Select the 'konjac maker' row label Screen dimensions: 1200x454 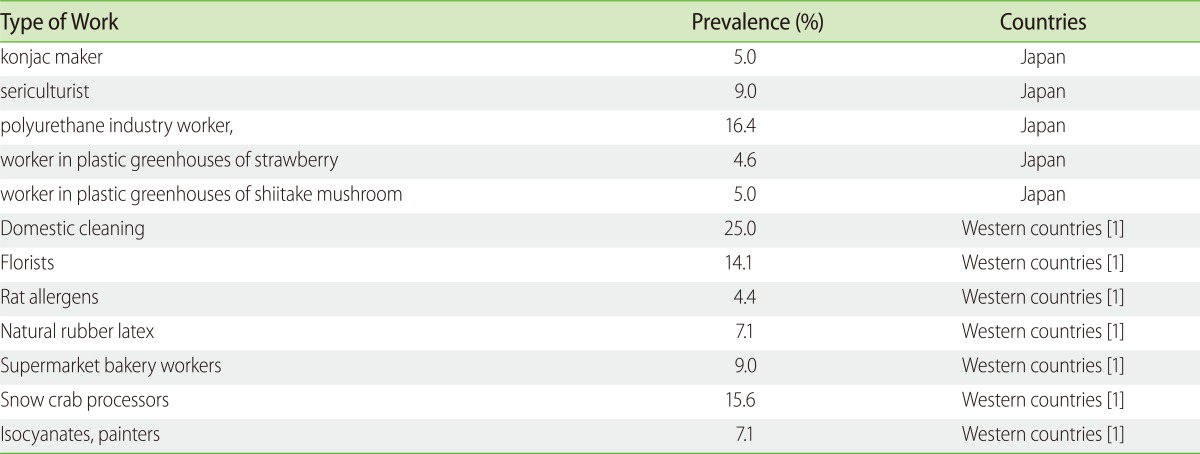tap(51, 57)
